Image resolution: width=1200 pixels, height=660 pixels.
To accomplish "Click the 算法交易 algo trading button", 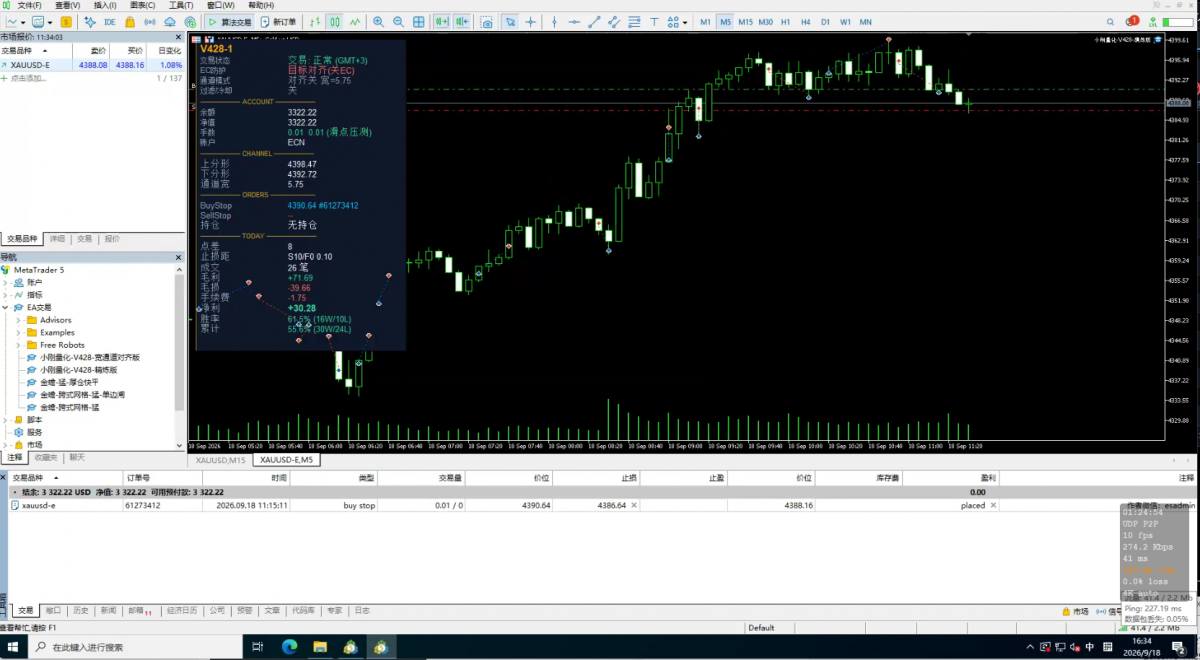I will pos(231,21).
